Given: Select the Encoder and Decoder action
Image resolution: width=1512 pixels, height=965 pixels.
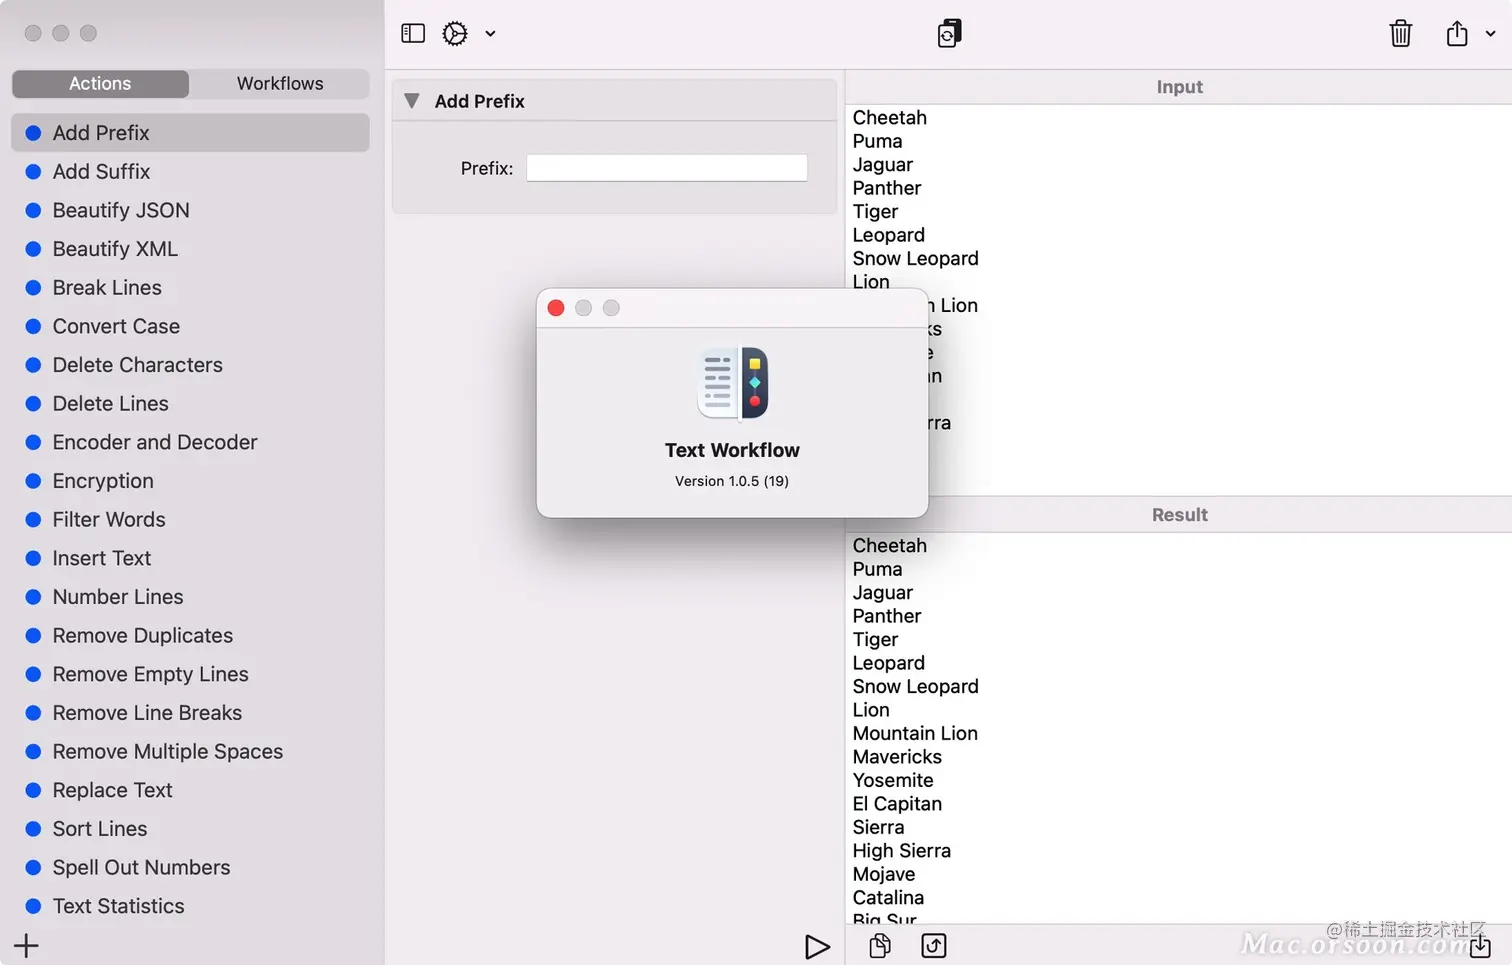Looking at the screenshot, I should pyautogui.click(x=190, y=442).
